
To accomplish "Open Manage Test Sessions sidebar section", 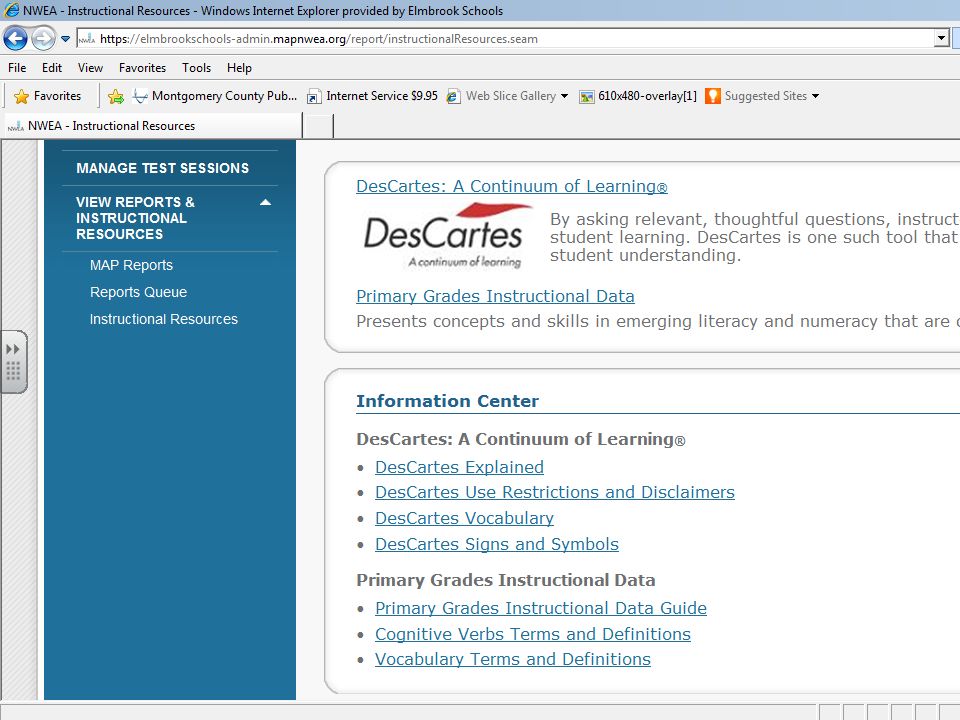I will pyautogui.click(x=162, y=168).
